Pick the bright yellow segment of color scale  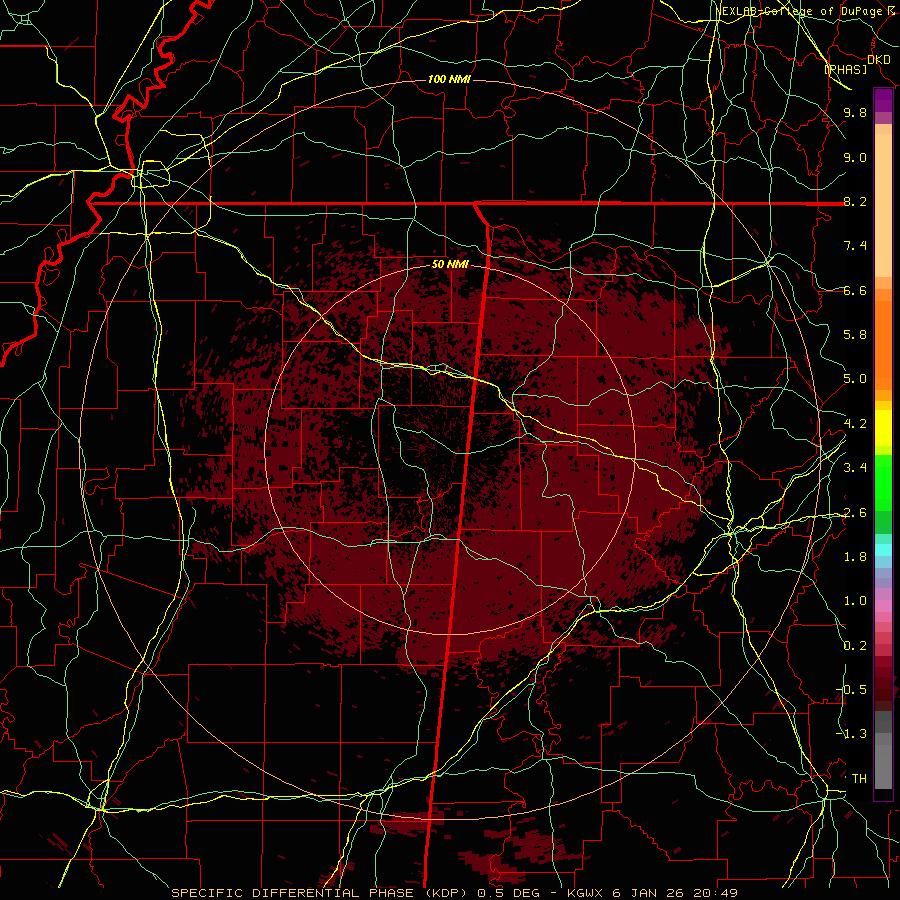coord(883,428)
